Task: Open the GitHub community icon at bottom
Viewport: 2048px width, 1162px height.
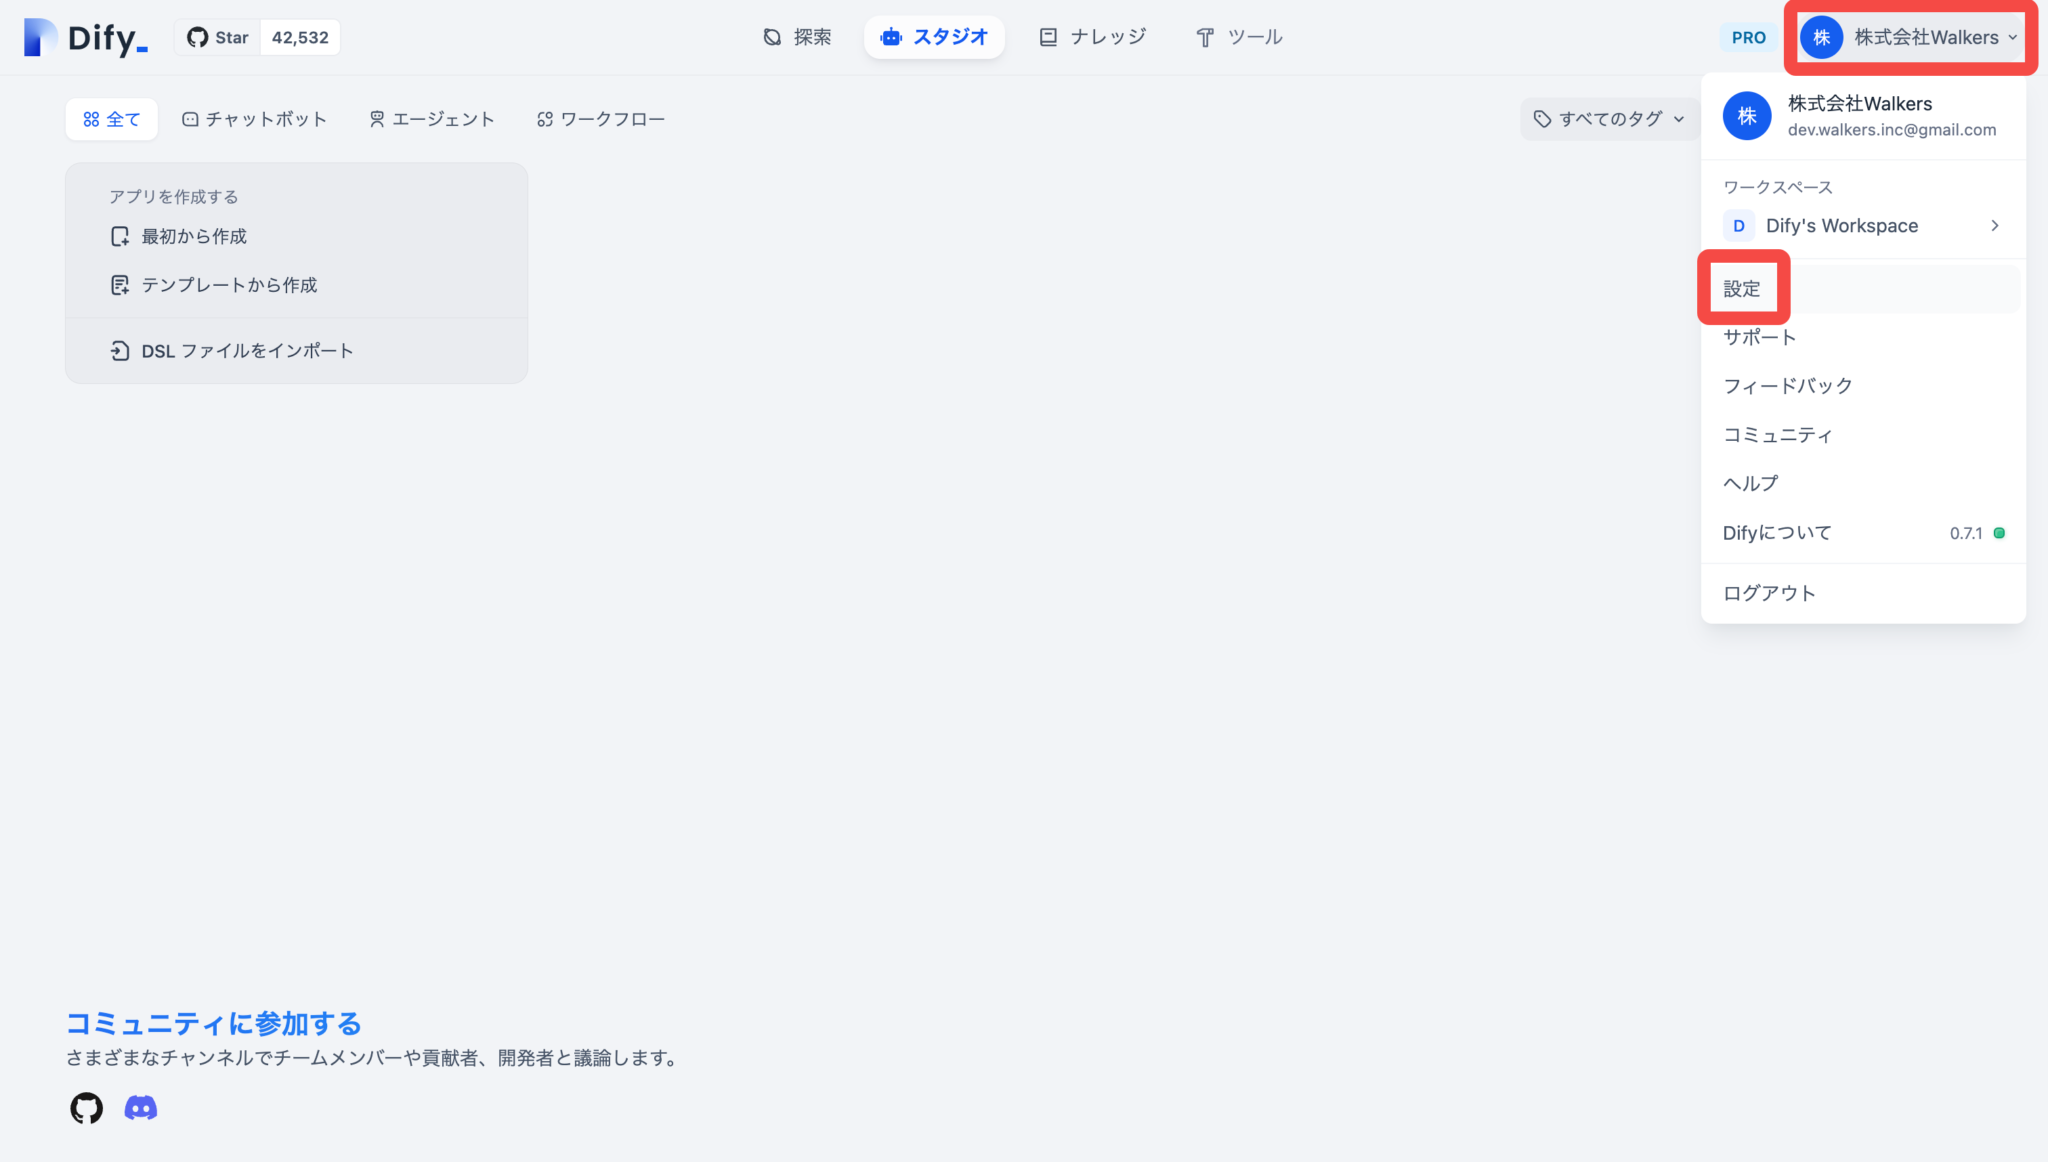Action: point(86,1108)
